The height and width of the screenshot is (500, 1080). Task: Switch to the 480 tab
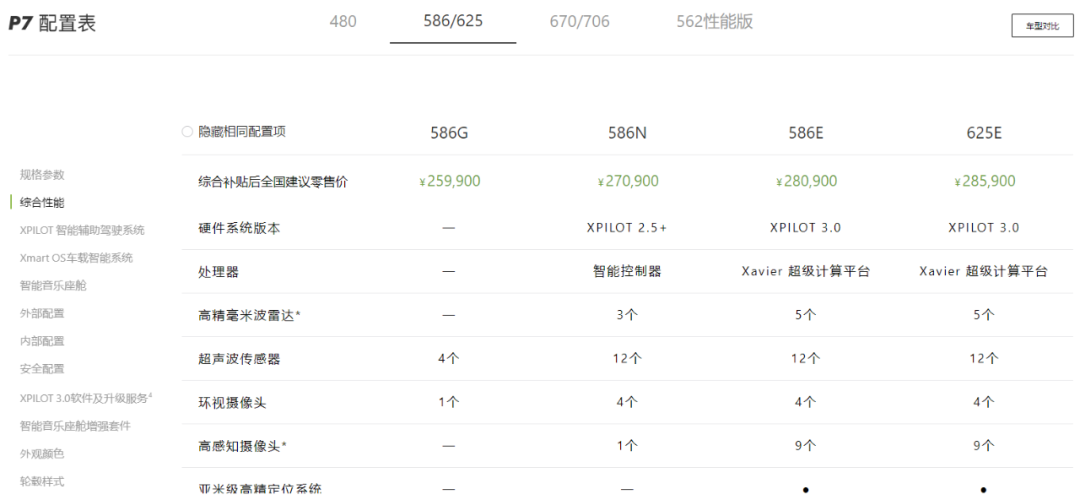coord(343,21)
